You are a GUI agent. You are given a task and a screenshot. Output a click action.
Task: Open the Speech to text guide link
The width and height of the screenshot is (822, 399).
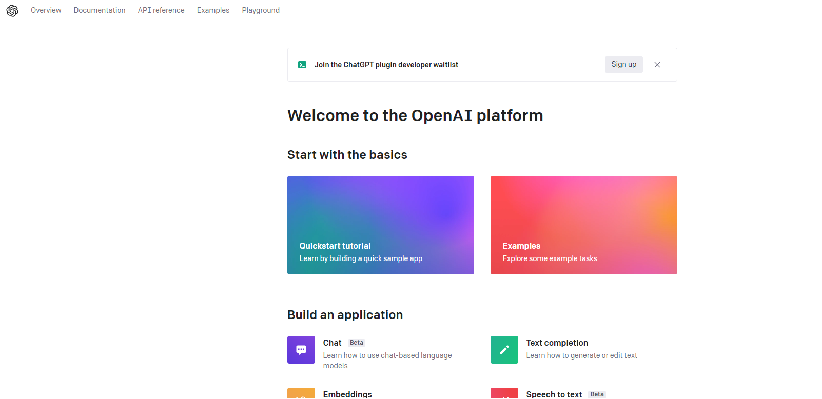point(554,394)
